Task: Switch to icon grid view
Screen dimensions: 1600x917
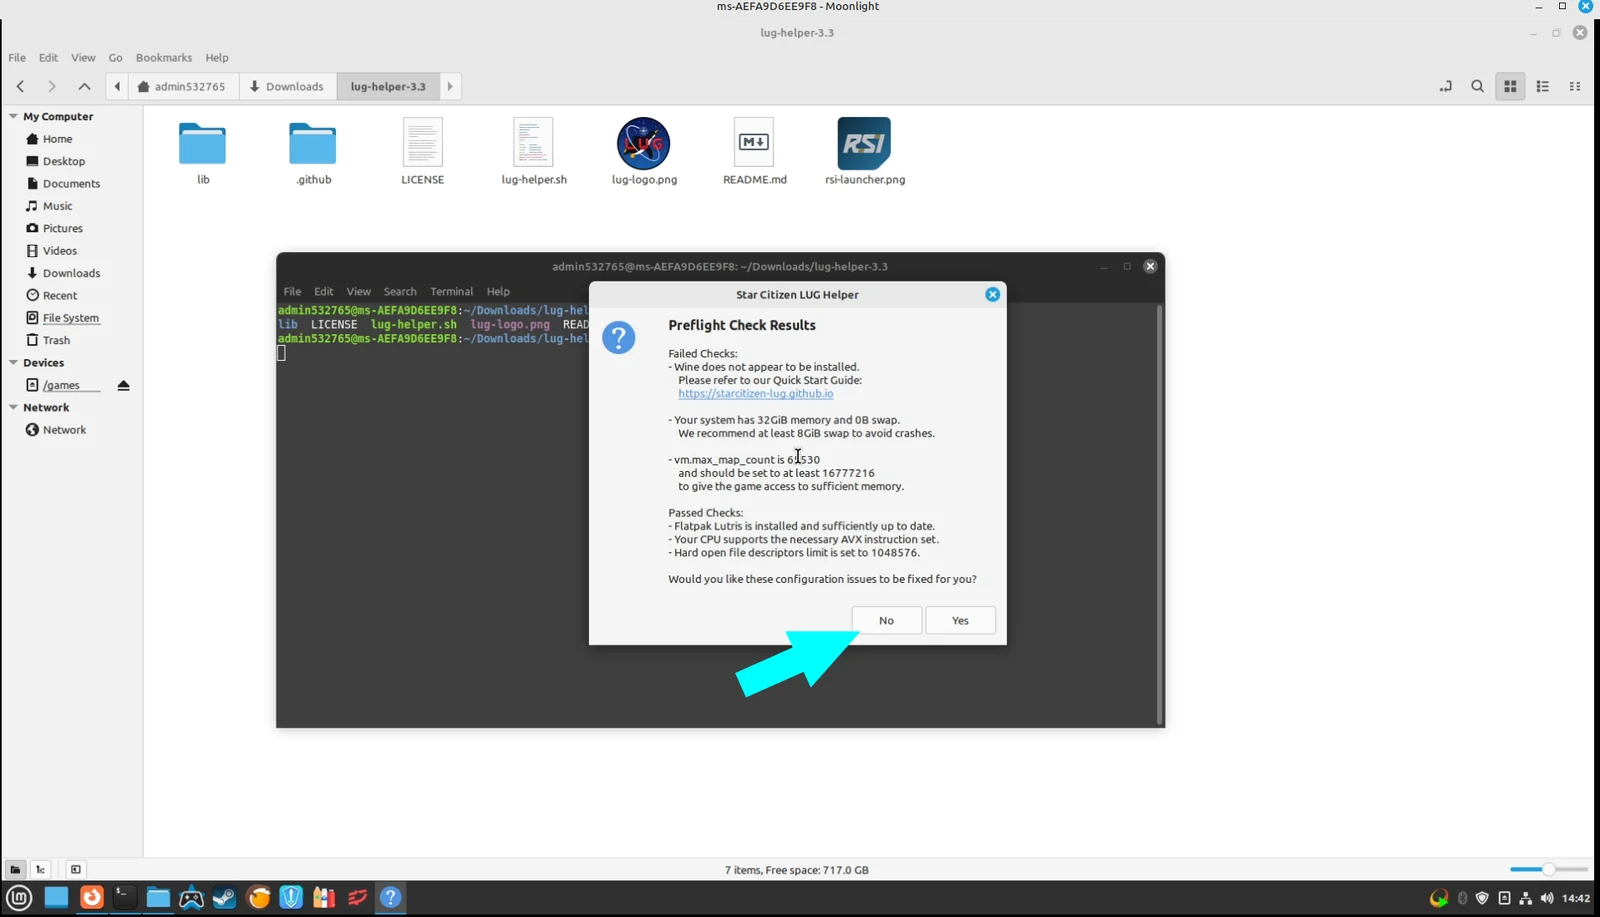Action: (x=1510, y=86)
